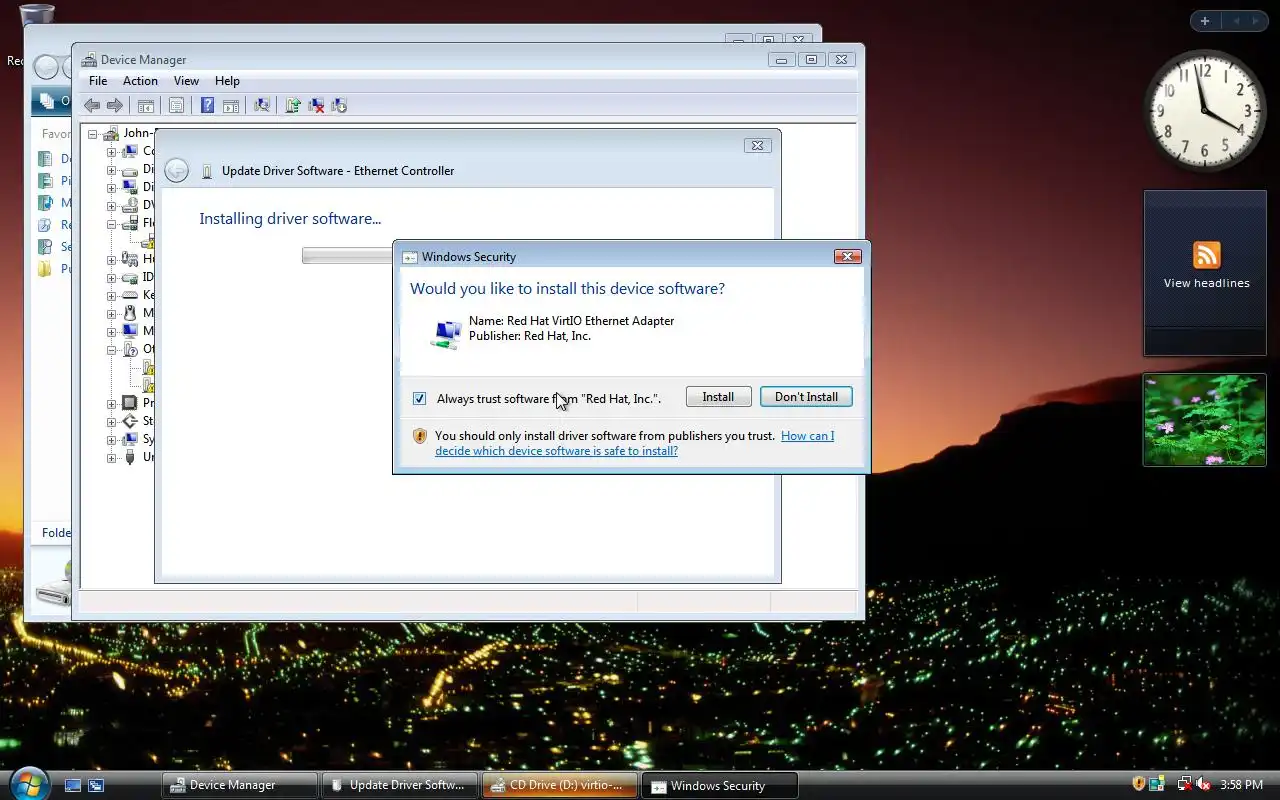Click the Forward arrow in Device Manager toolbar
Screen dimensions: 1280x800
click(115, 105)
